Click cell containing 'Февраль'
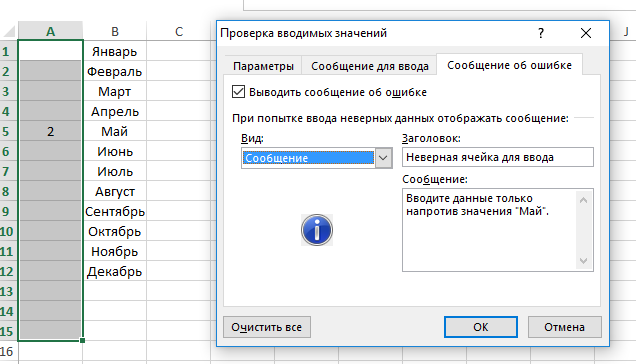The height and width of the screenshot is (364, 636). click(115, 71)
